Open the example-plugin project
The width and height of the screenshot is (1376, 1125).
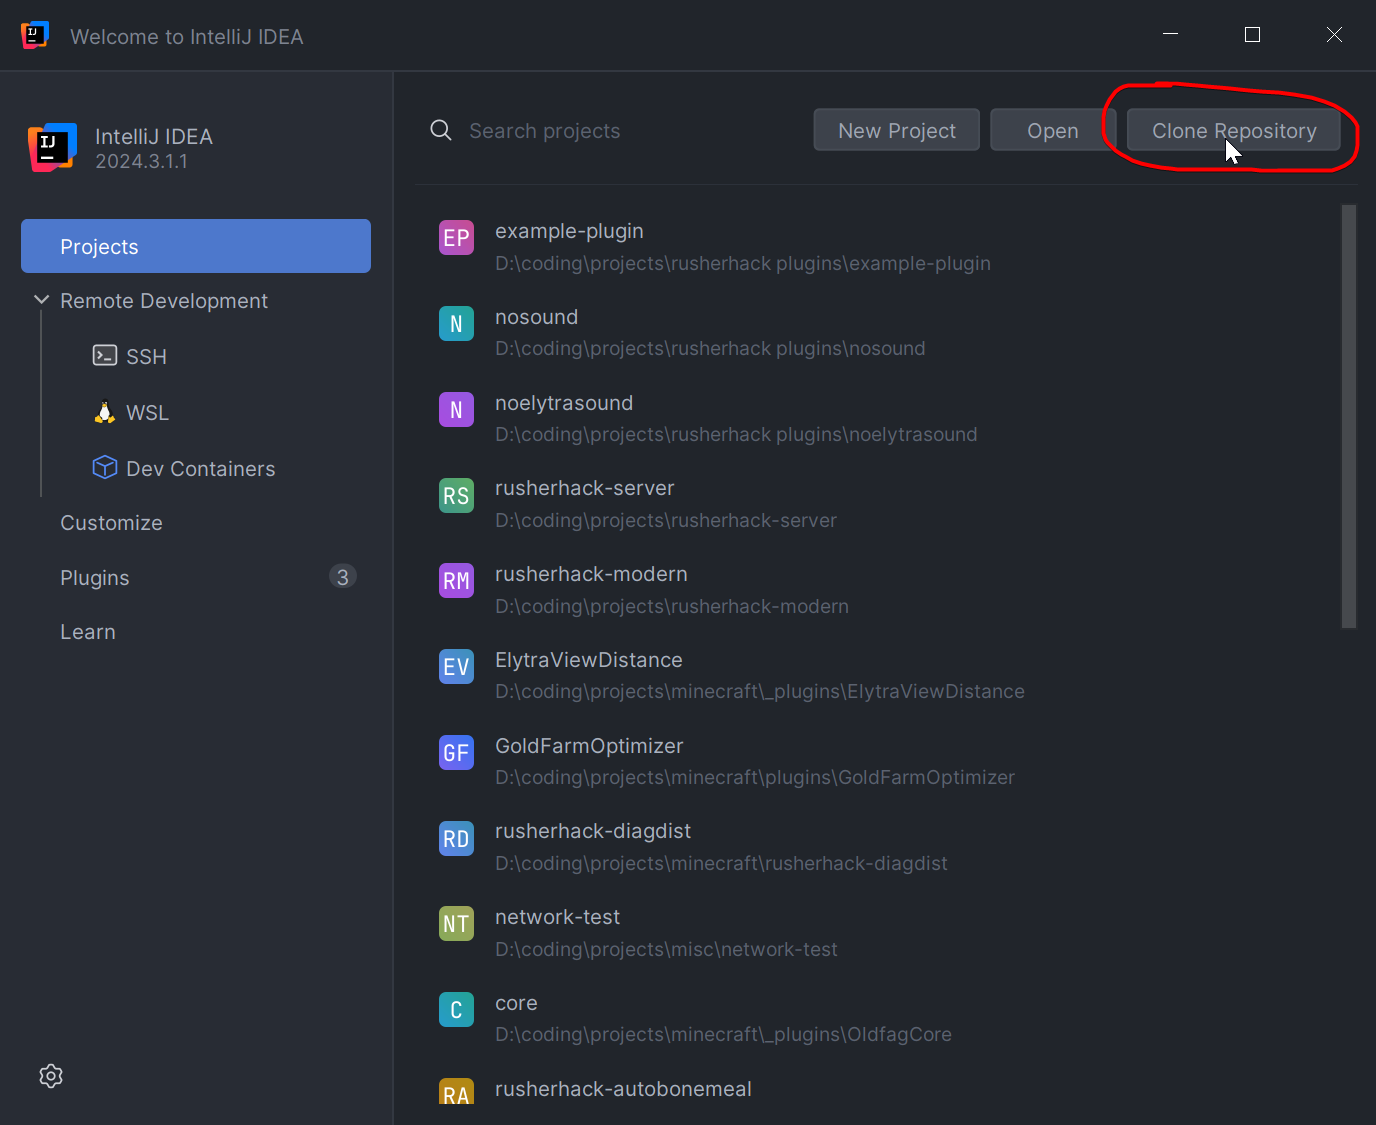coord(569,231)
